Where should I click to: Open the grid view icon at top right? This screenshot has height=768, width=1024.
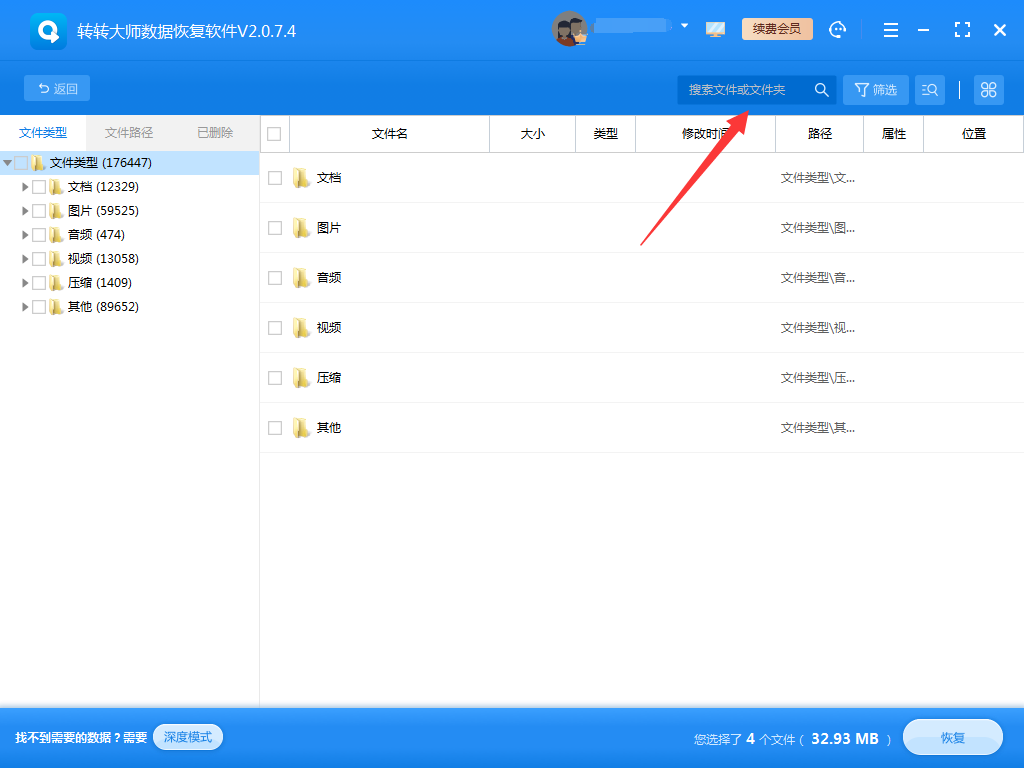[988, 89]
